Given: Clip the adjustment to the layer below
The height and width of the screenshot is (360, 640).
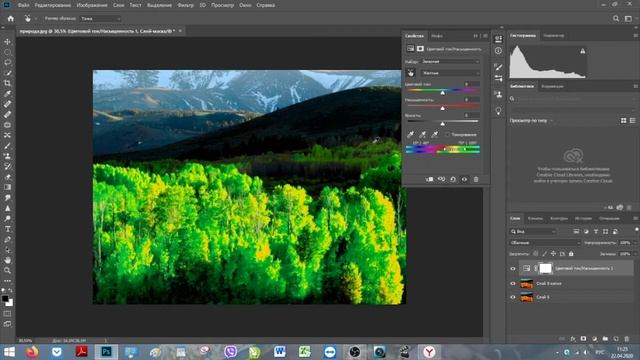Looking at the screenshot, I should 430,179.
